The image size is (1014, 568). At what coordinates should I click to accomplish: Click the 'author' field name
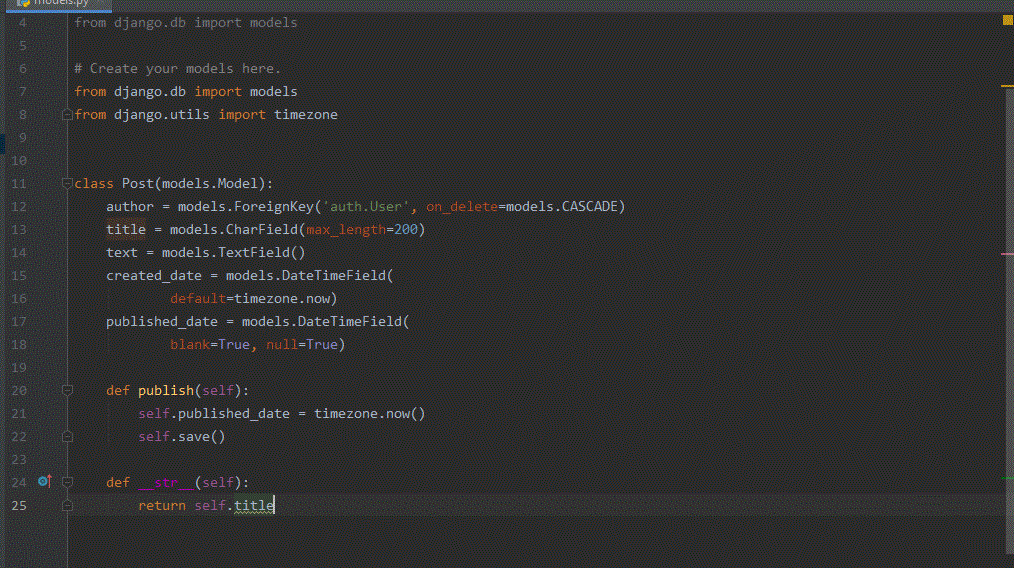(130, 206)
